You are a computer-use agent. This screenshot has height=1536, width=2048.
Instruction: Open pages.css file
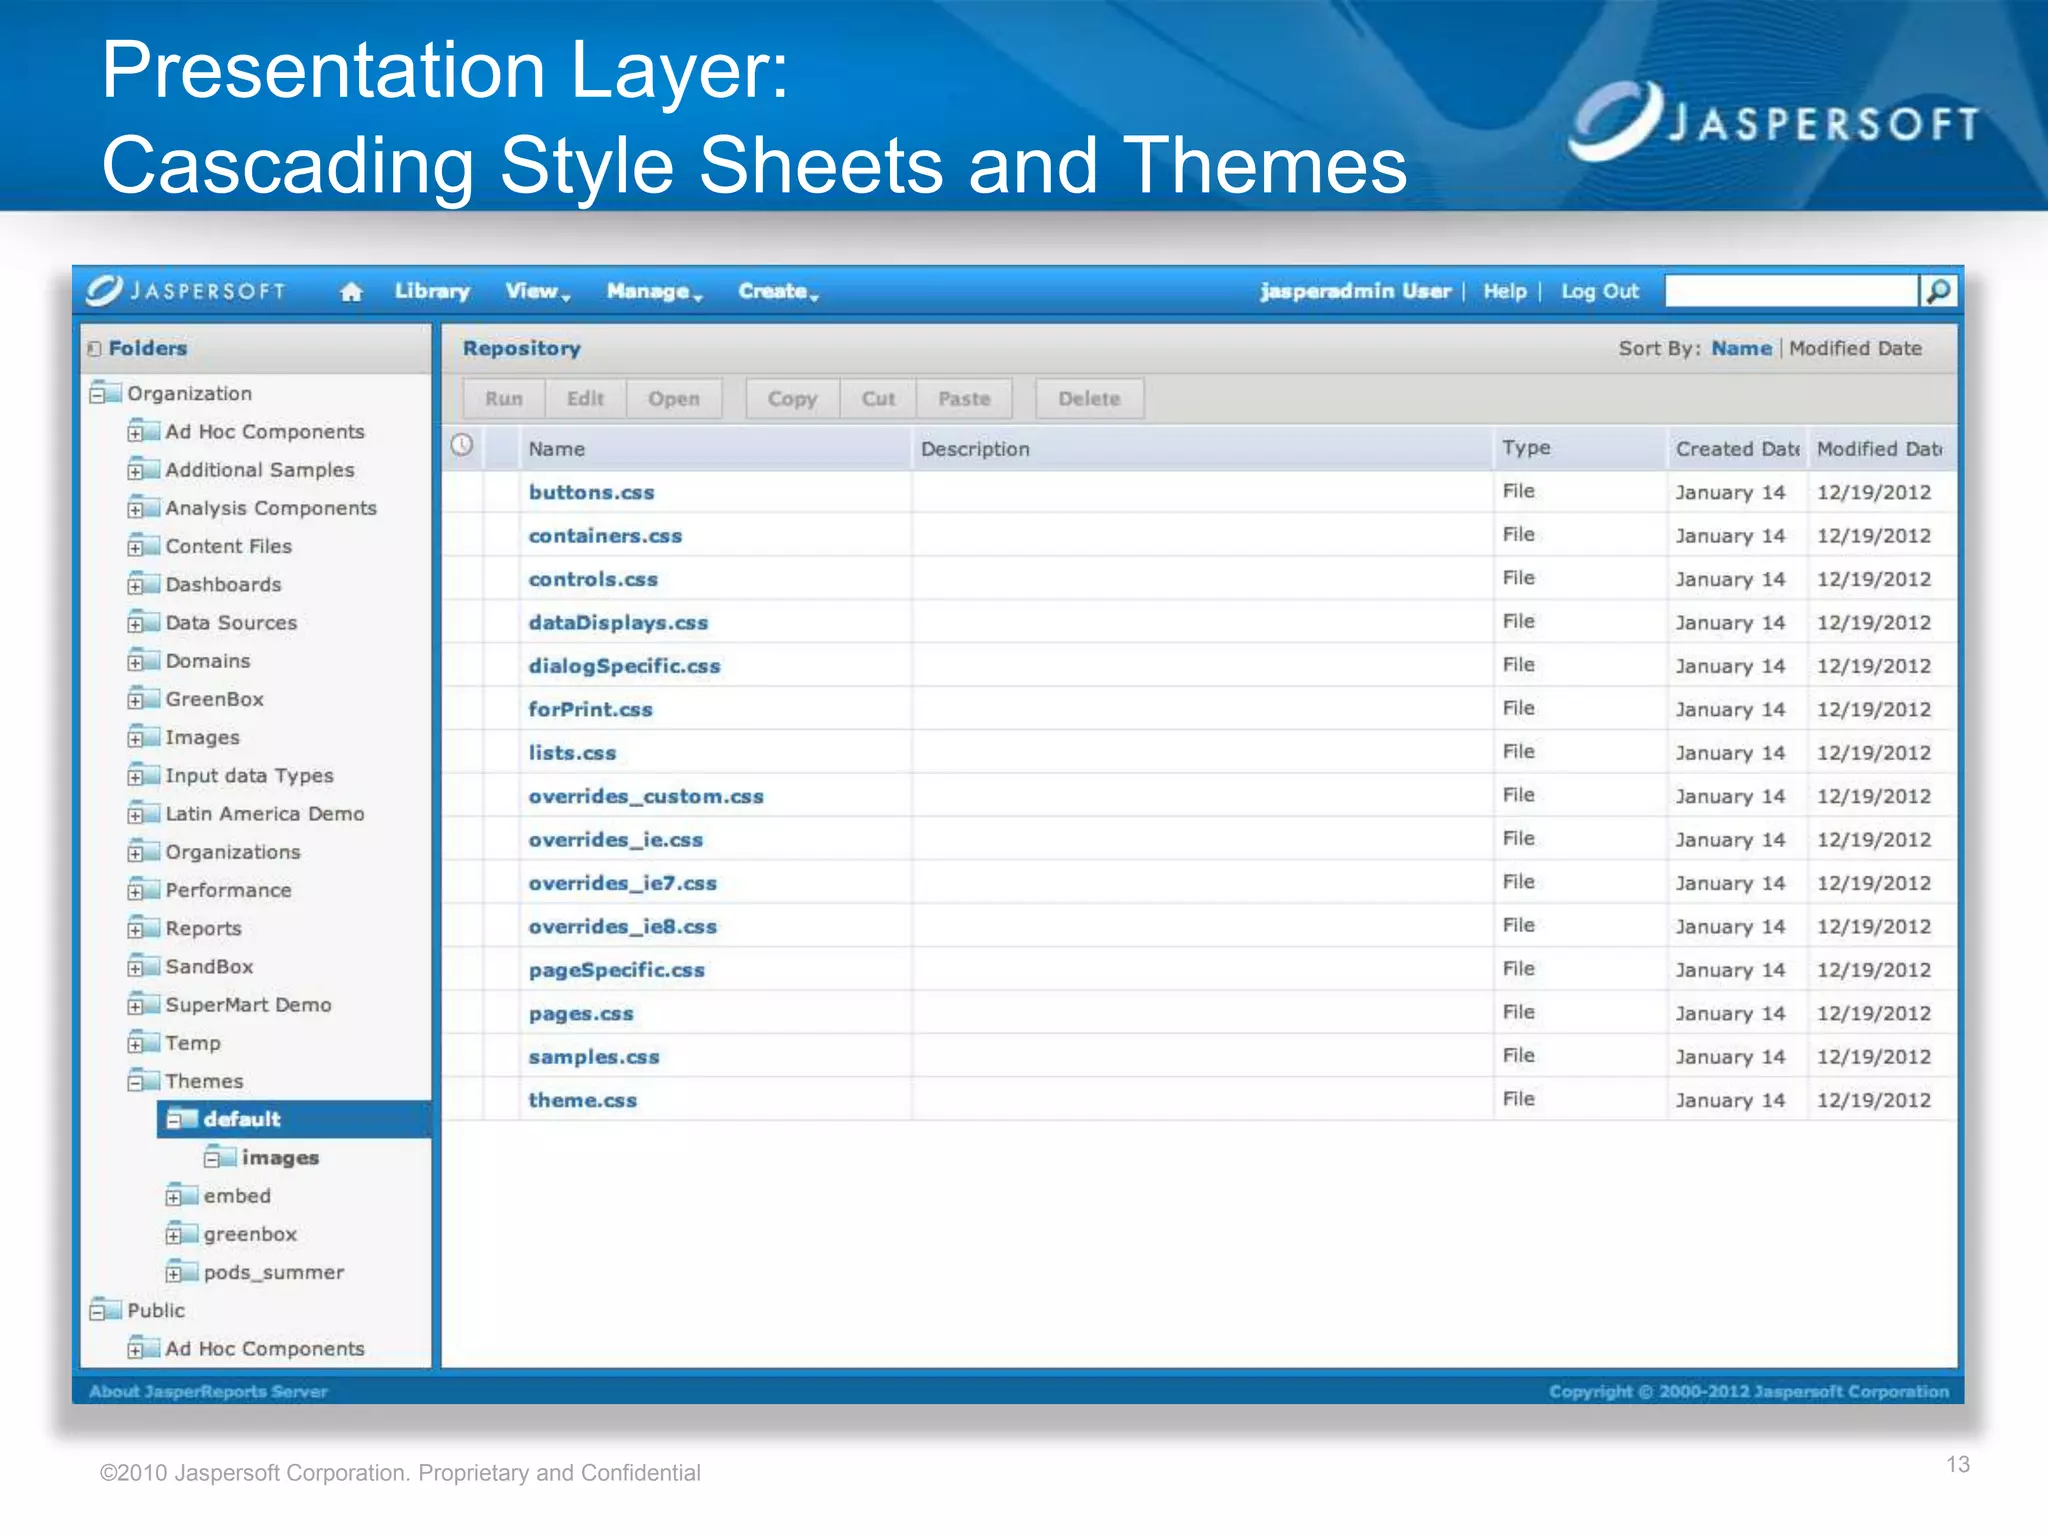581,1014
